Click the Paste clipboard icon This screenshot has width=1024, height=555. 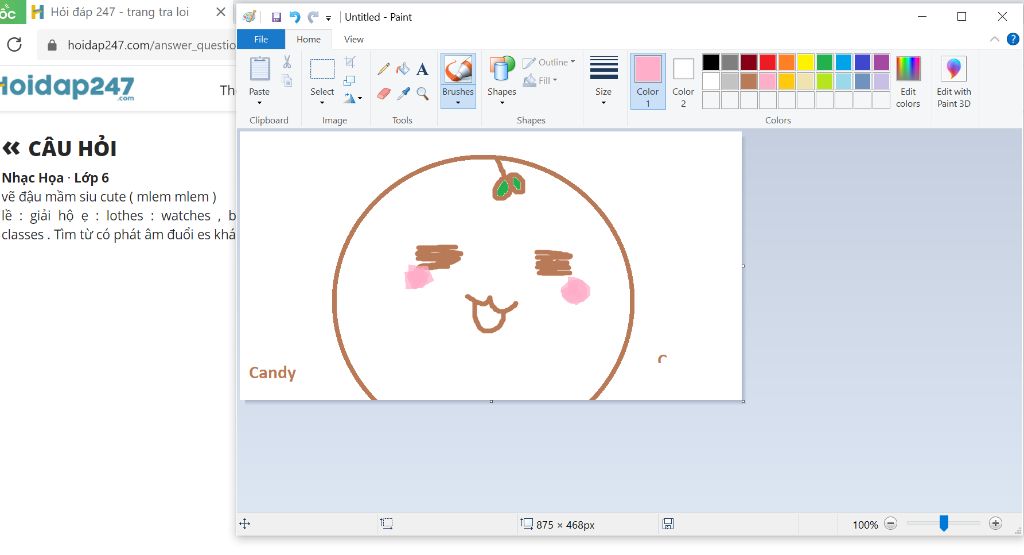[x=259, y=69]
